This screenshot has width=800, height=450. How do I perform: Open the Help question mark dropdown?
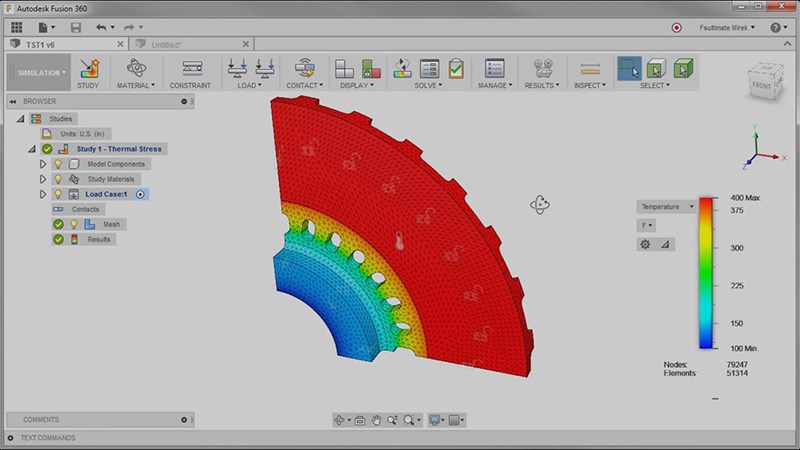pyautogui.click(x=778, y=28)
